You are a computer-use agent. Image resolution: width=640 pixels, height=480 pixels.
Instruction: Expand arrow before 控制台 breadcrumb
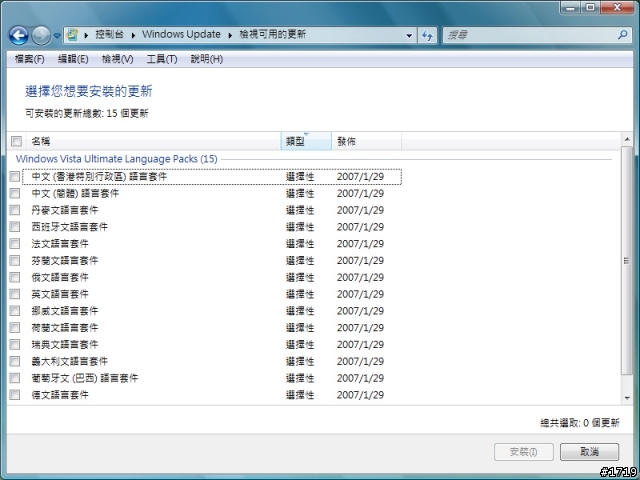click(86, 35)
